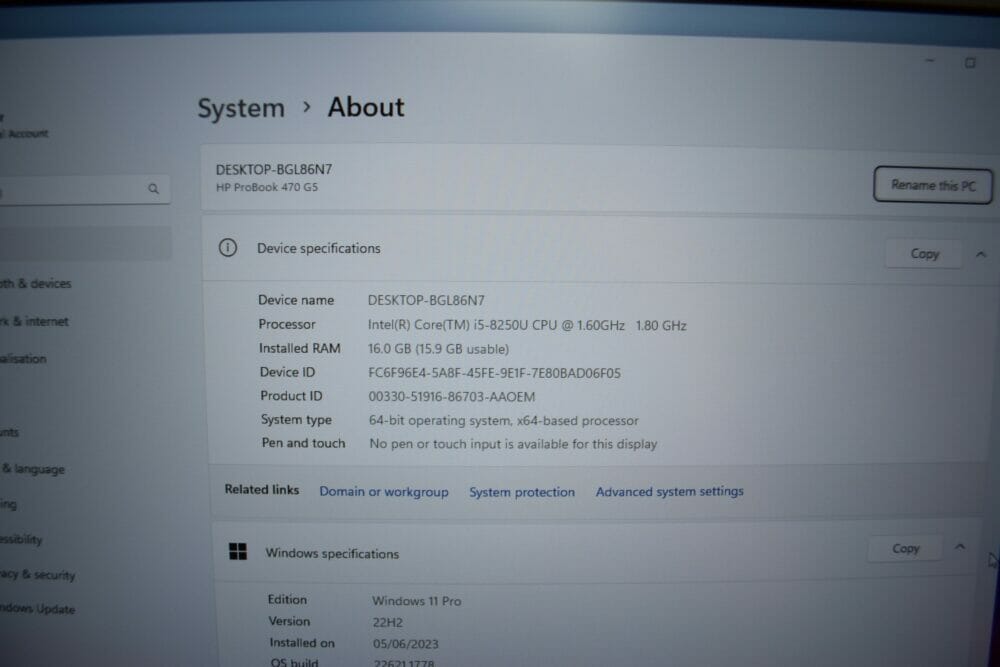Screen dimensions: 1000x667
Task: Open Windows Update settings
Action: coord(37,609)
